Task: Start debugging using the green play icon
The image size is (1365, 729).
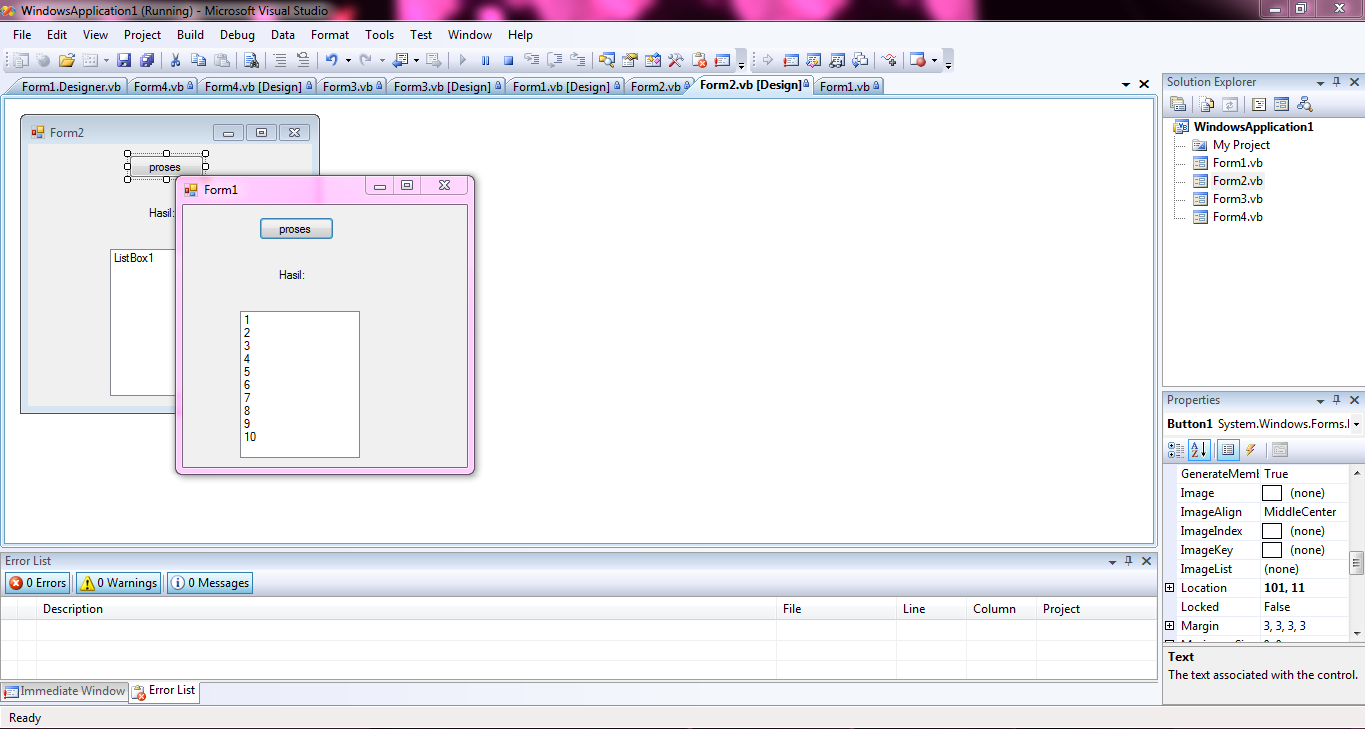Action: point(462,59)
